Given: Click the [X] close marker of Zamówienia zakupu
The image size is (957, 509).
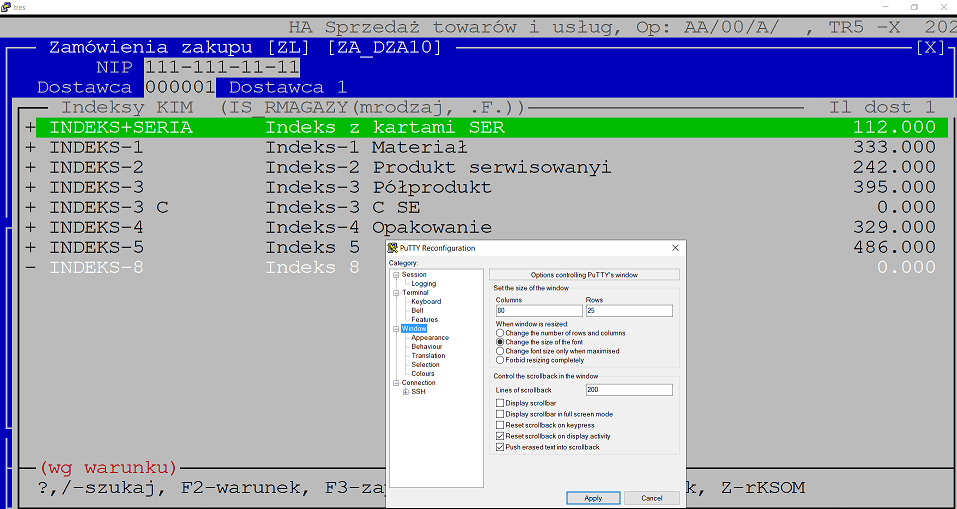Looking at the screenshot, I should (x=930, y=48).
